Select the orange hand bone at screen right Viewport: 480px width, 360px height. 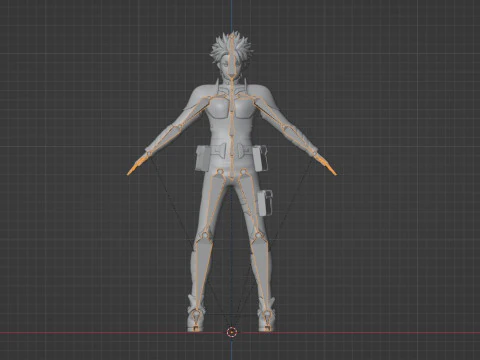(326, 165)
